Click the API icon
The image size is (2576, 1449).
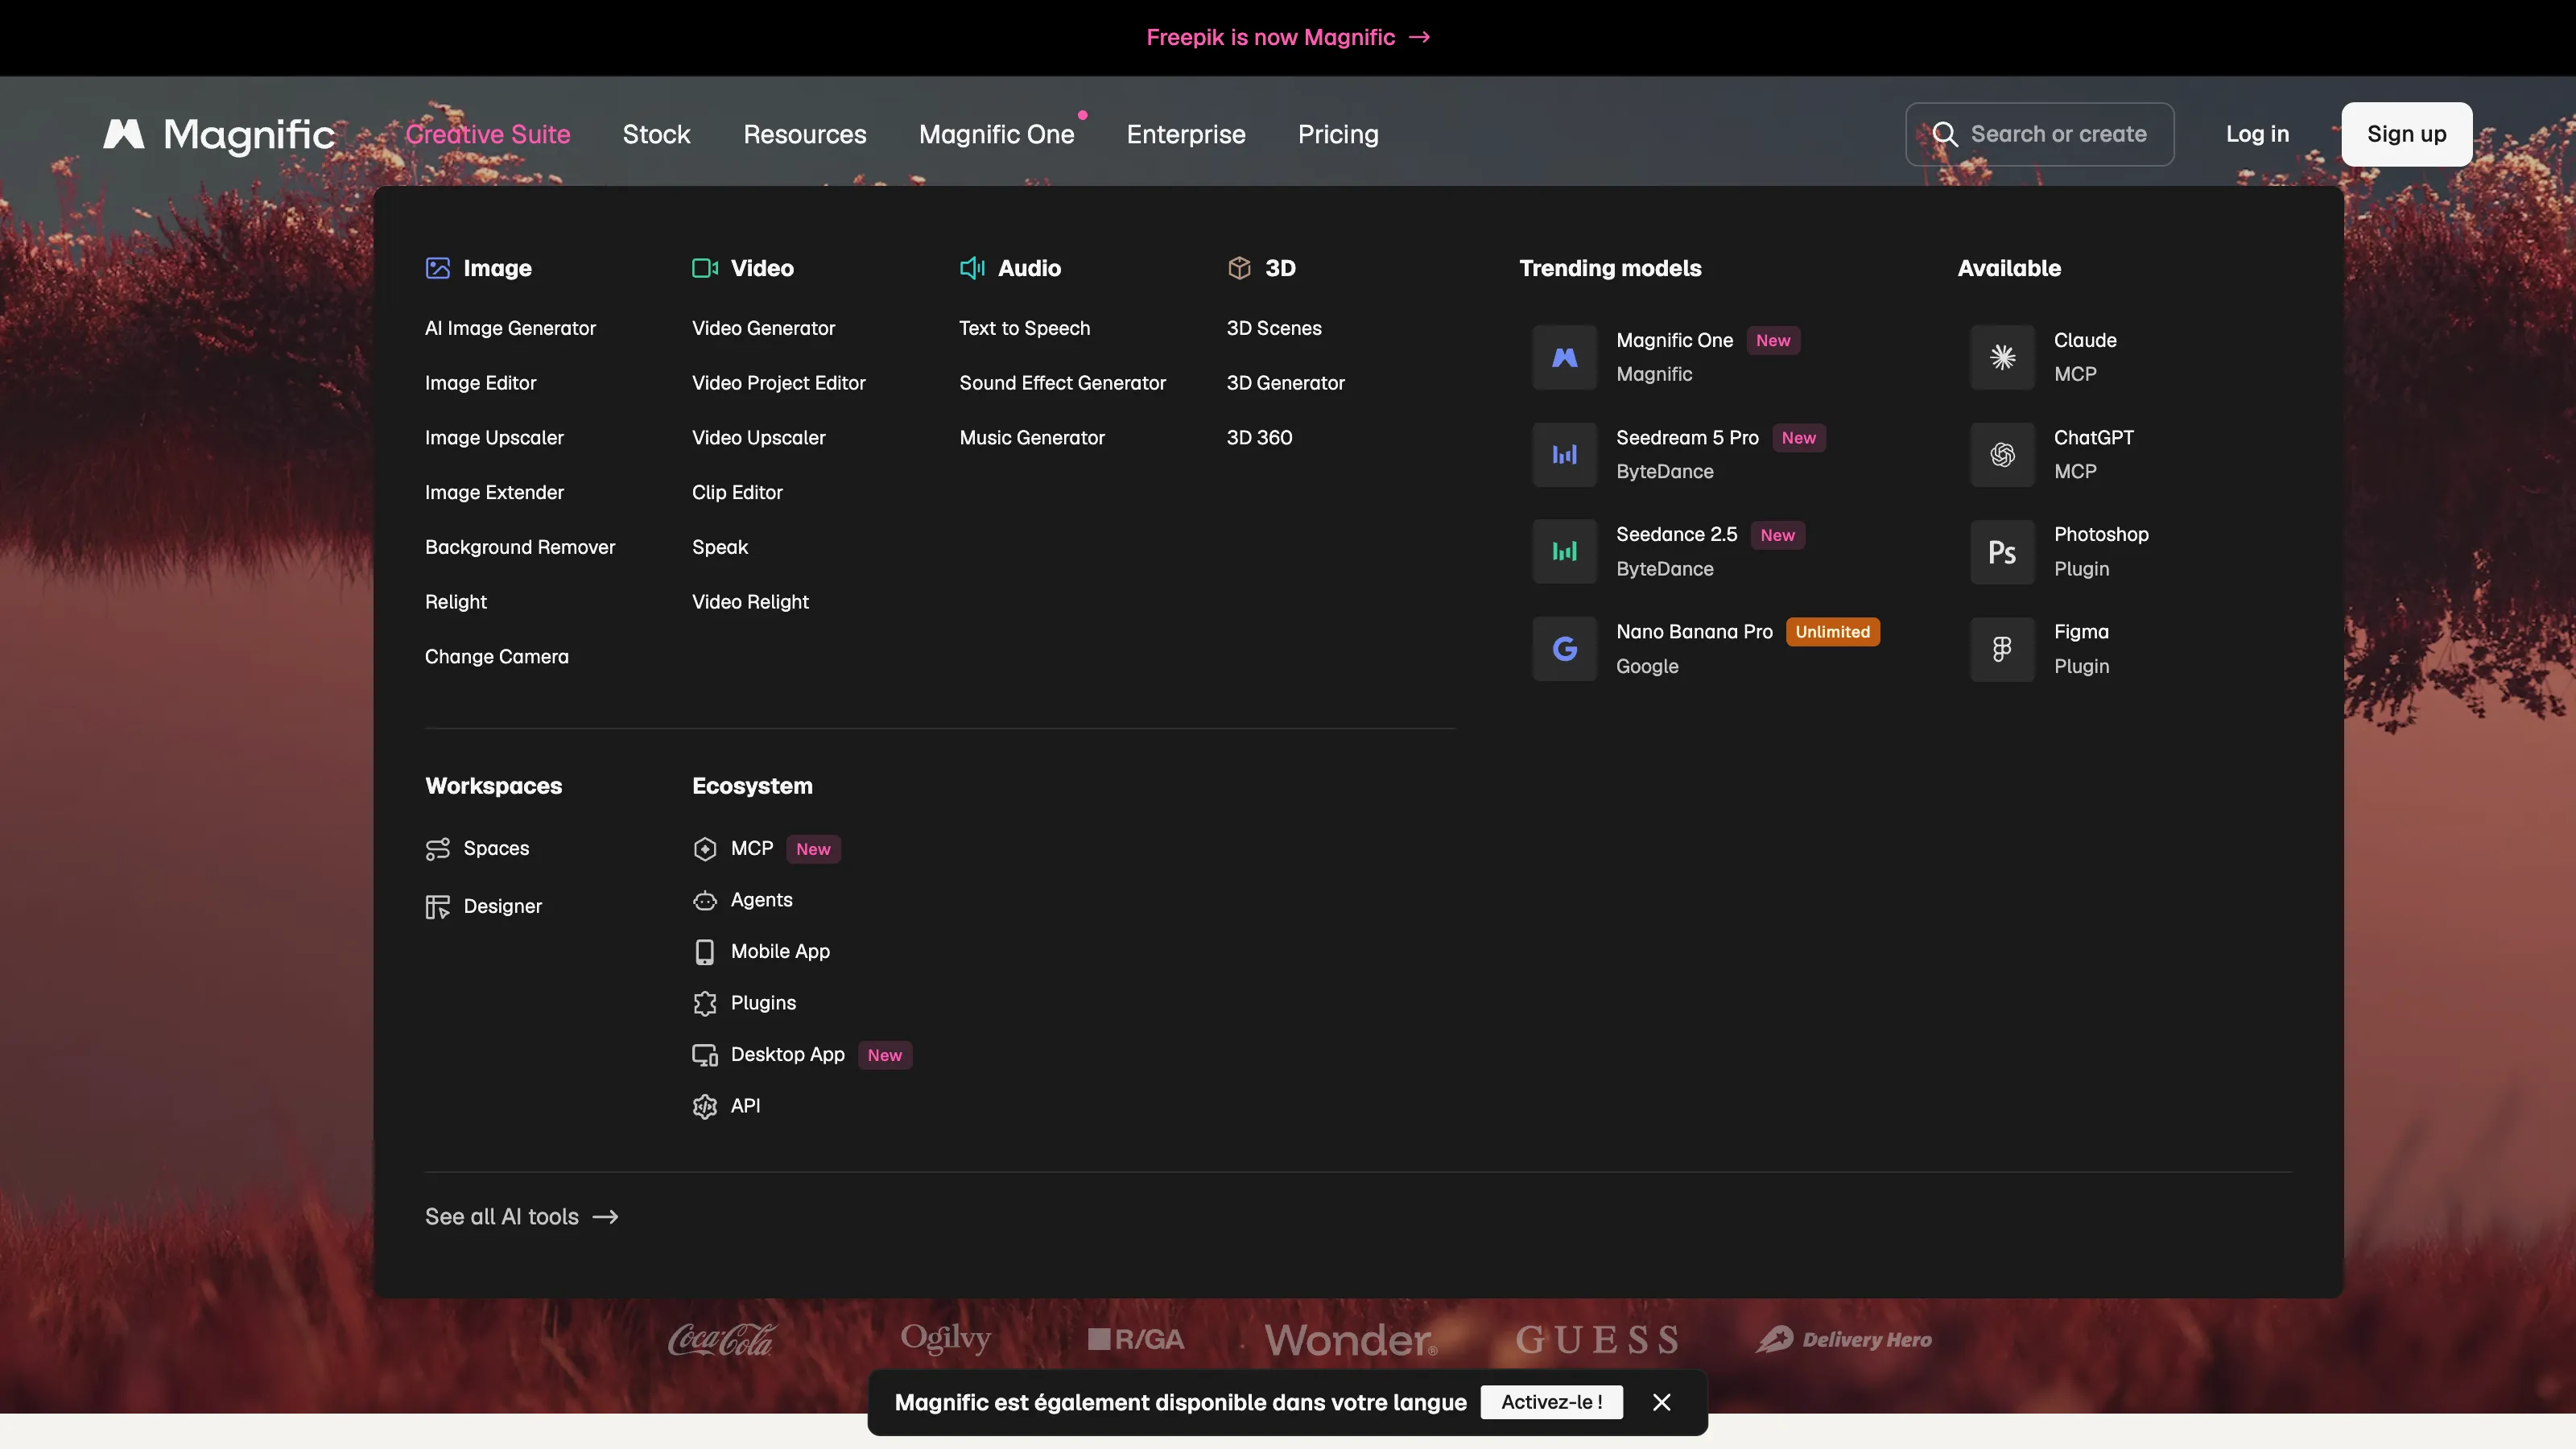pos(705,1106)
